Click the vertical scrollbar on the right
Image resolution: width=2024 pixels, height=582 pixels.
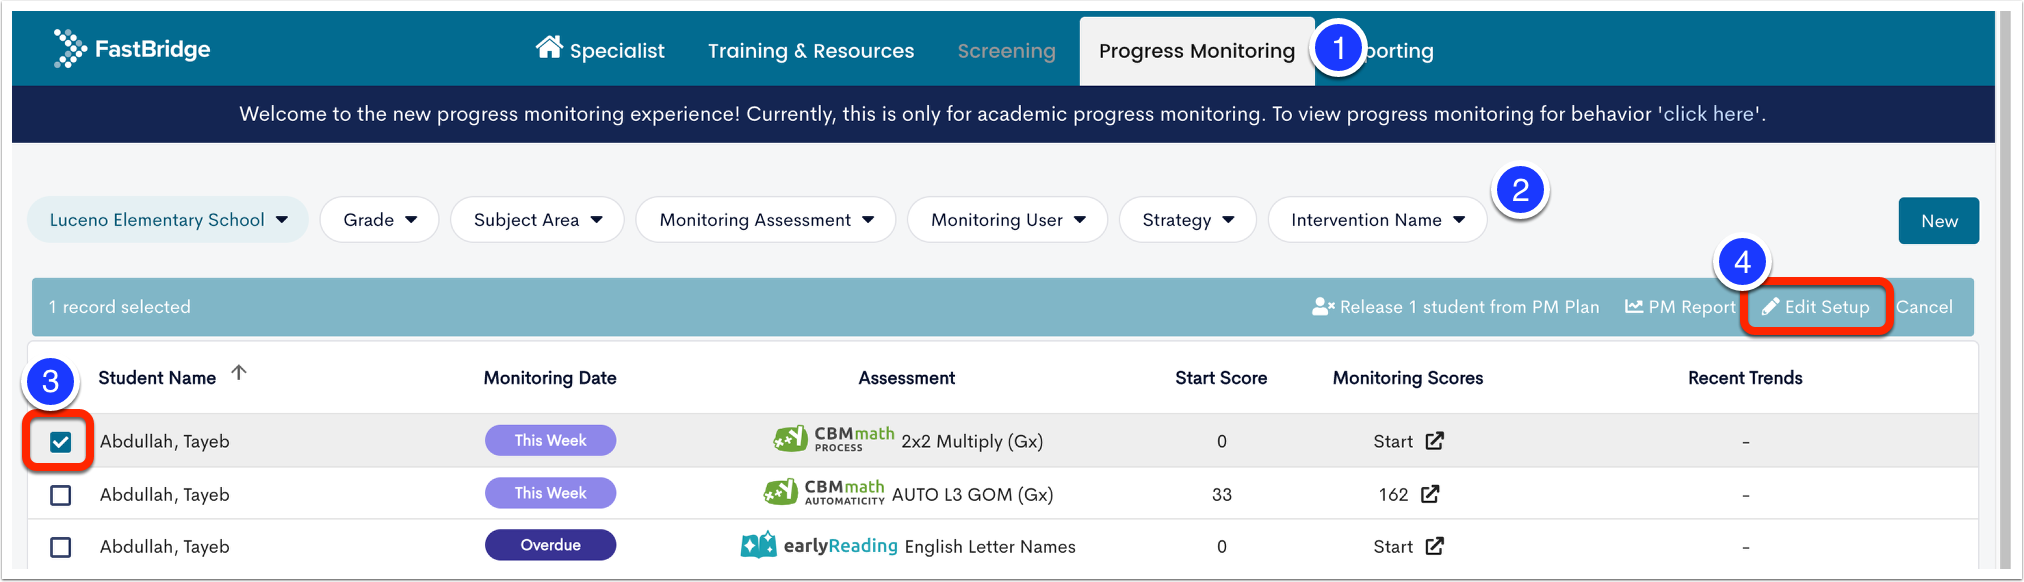[x=2004, y=290]
